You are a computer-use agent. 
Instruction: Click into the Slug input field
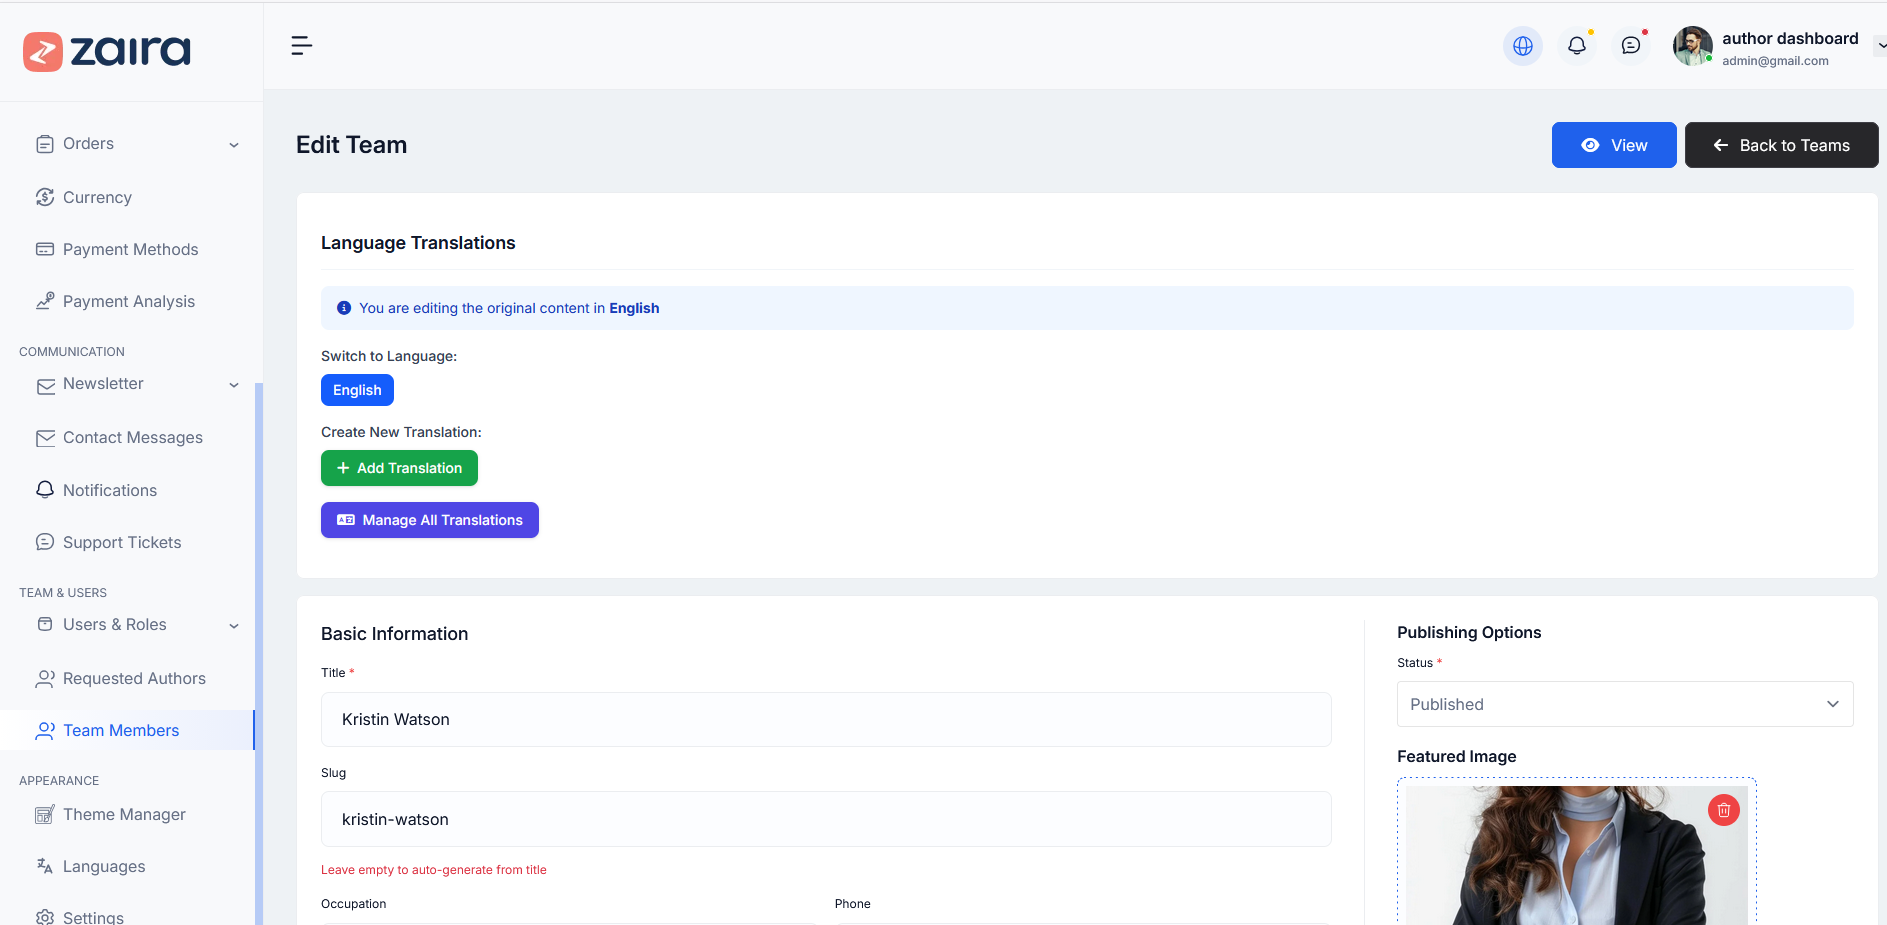click(825, 819)
